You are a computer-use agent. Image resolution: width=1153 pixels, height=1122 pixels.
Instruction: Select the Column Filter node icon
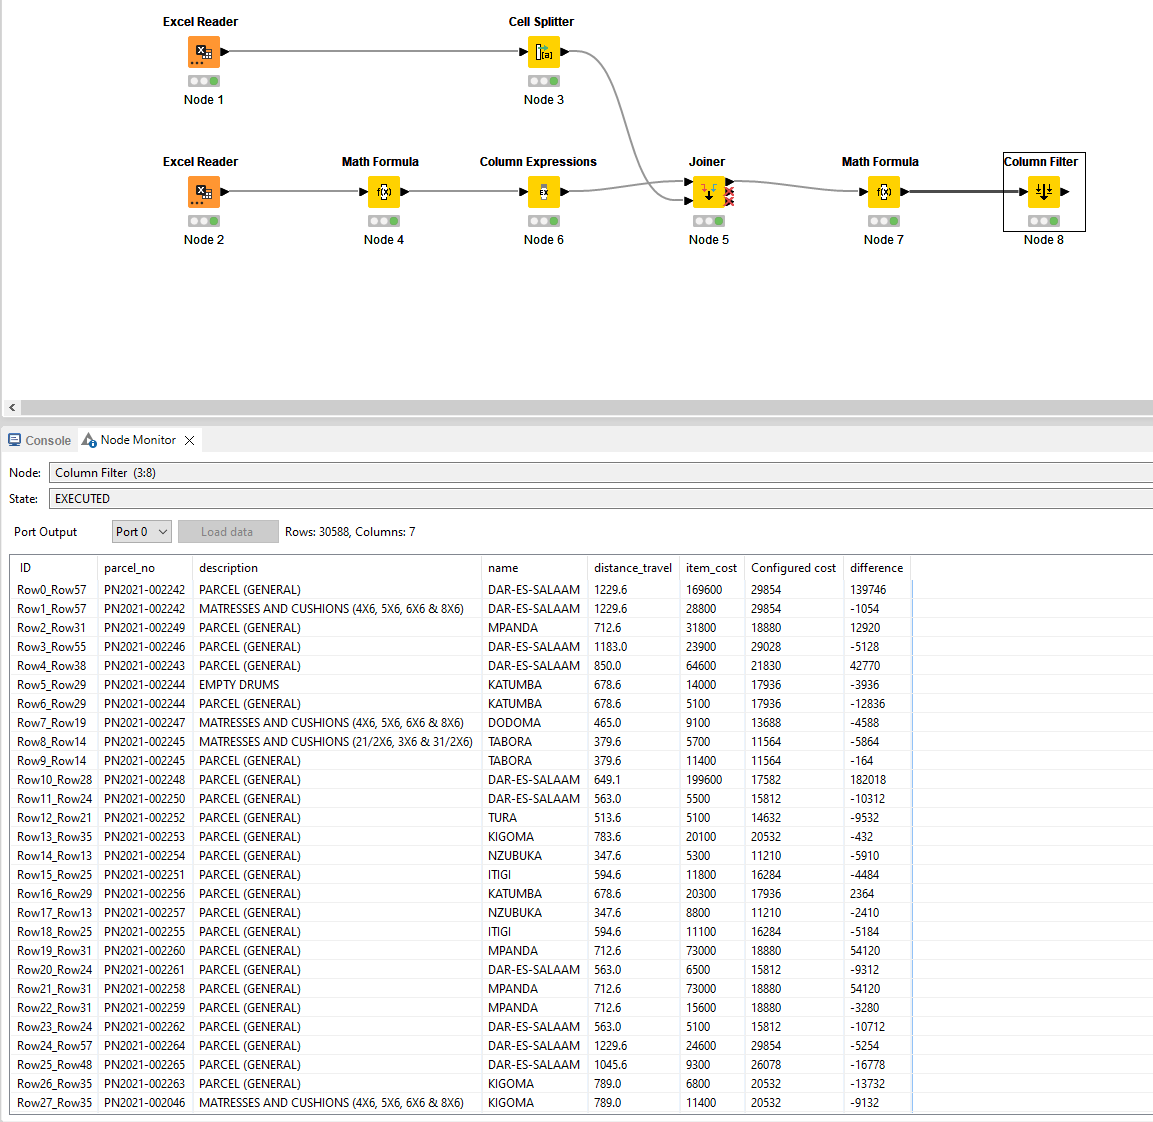click(x=1043, y=192)
